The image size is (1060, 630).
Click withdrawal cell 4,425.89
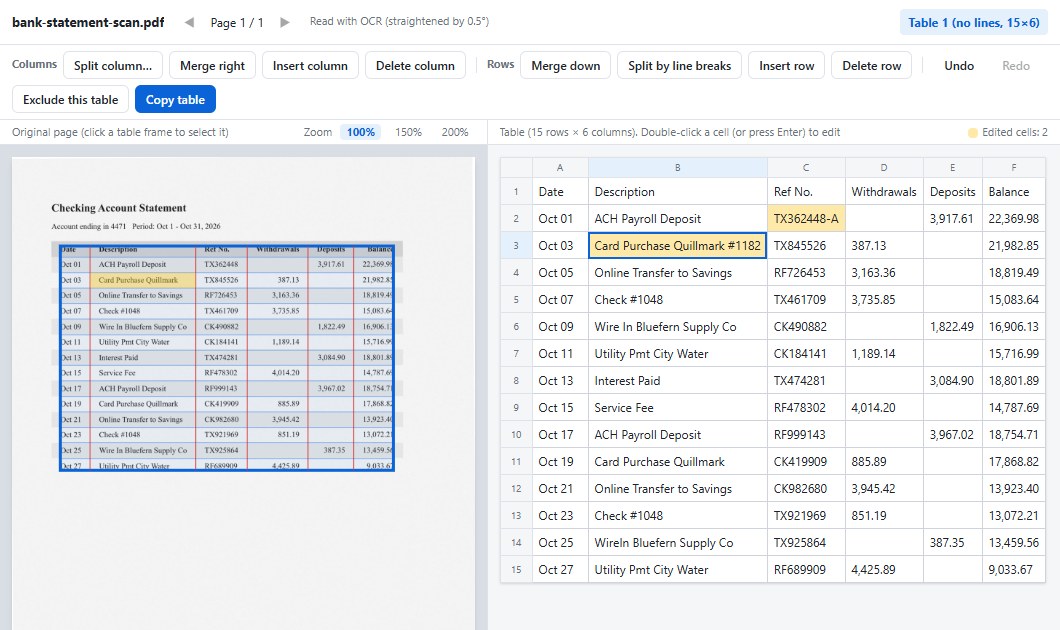884,570
